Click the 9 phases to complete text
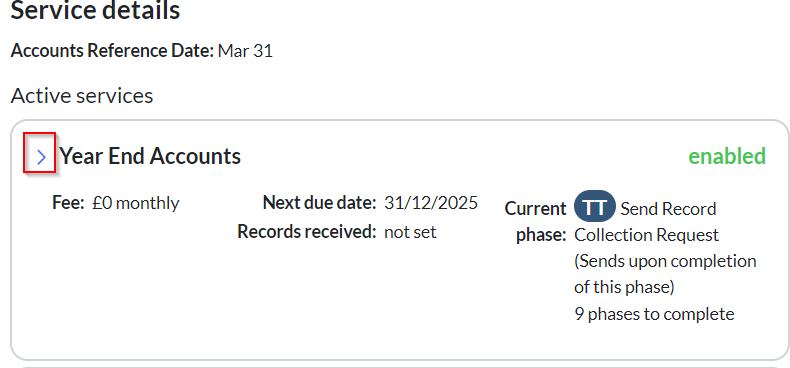 click(x=654, y=314)
